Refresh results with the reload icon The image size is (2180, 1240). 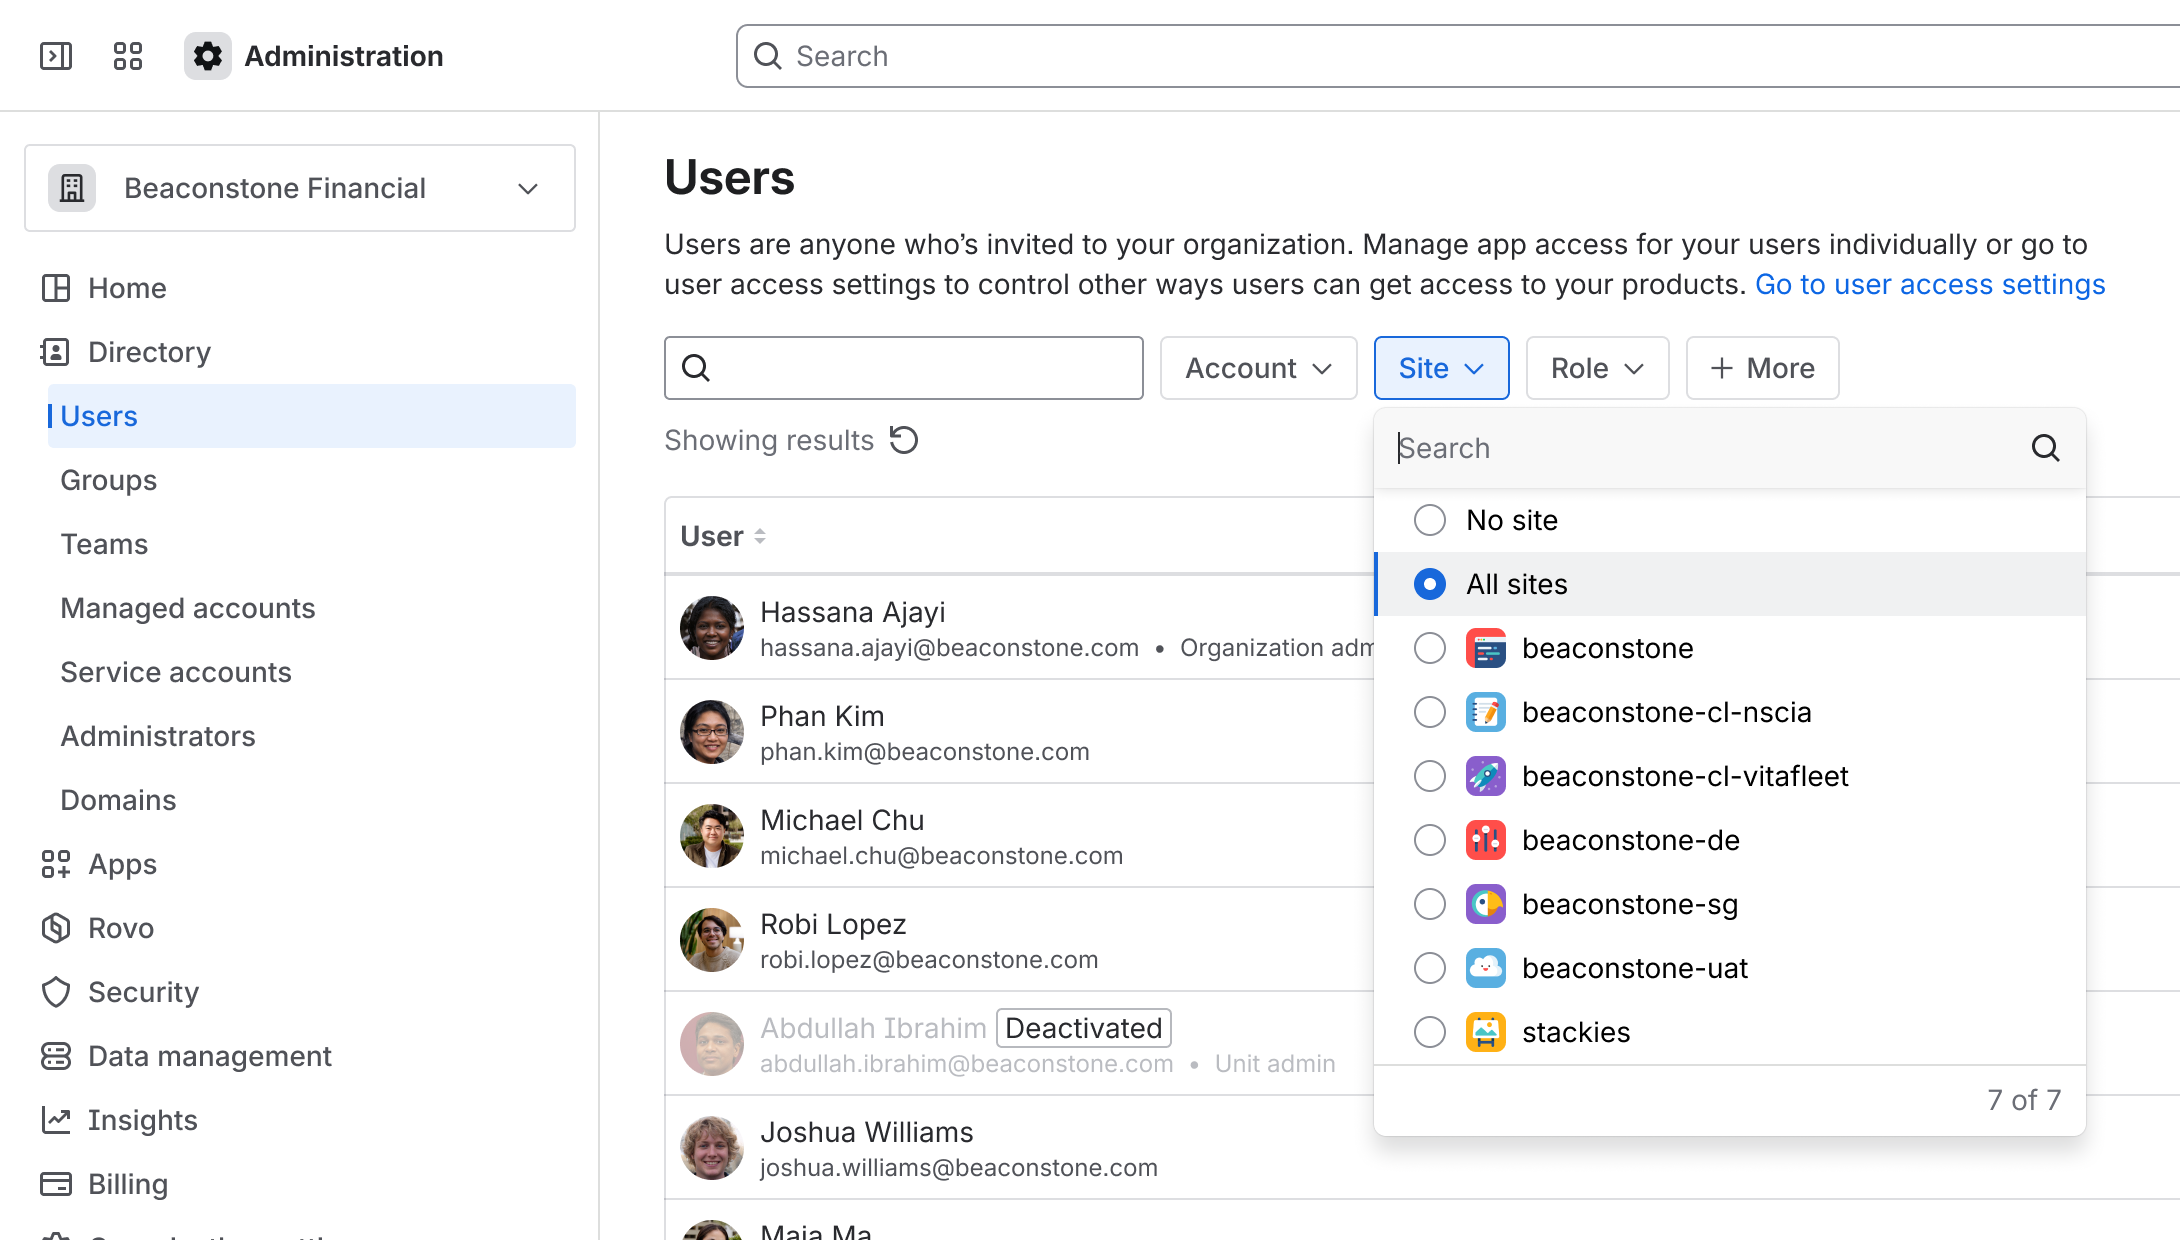904,440
